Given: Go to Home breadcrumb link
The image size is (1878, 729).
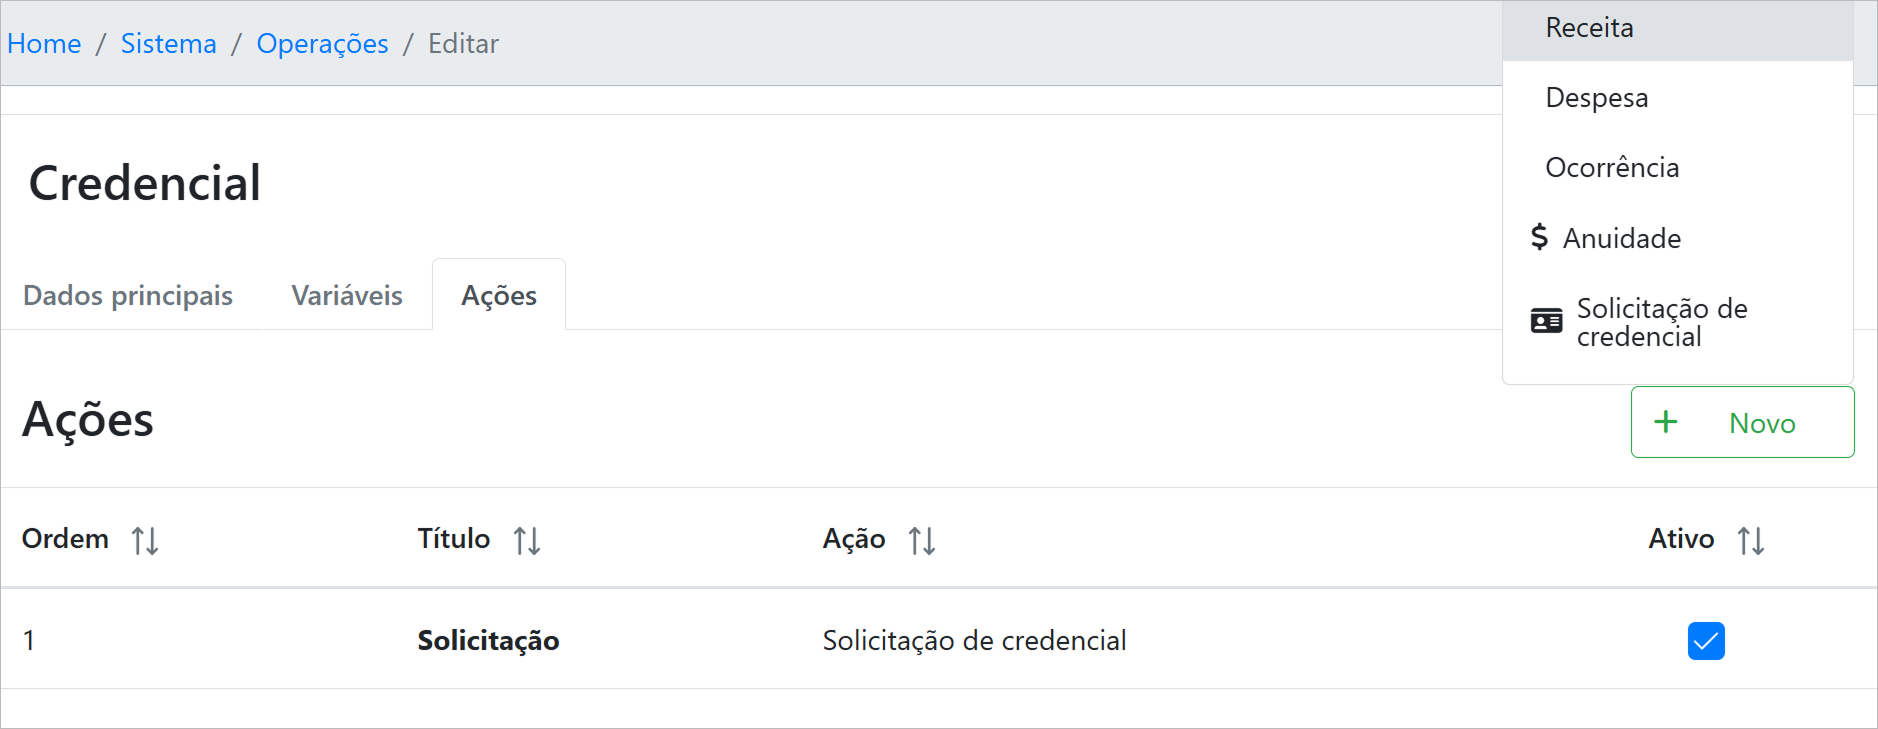Looking at the screenshot, I should pyautogui.click(x=44, y=44).
